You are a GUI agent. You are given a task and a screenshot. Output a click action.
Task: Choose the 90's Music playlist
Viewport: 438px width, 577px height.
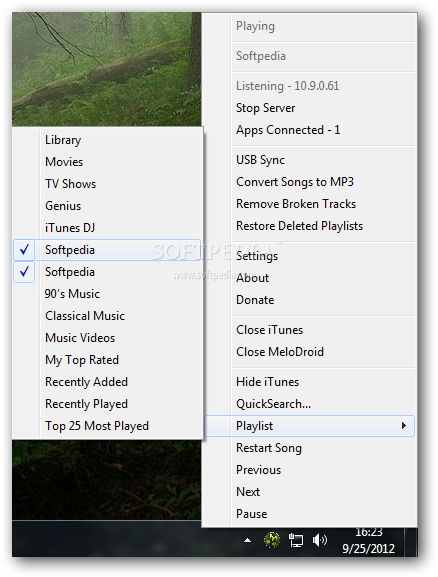107,294
